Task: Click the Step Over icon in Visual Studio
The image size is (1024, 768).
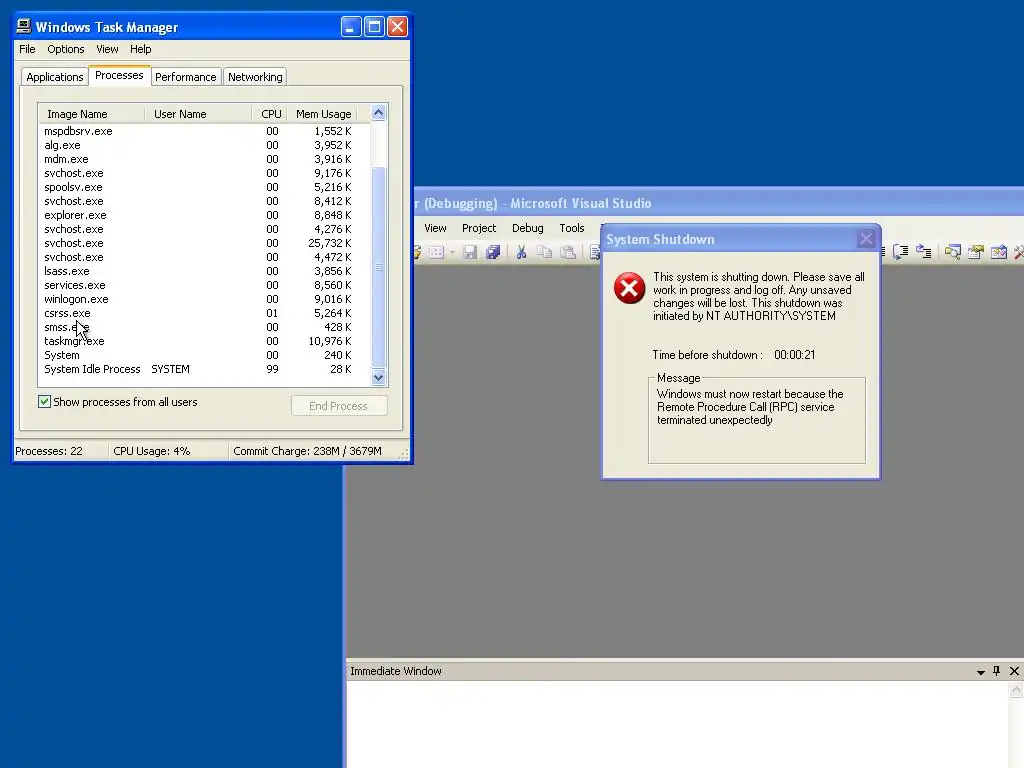Action: [901, 252]
